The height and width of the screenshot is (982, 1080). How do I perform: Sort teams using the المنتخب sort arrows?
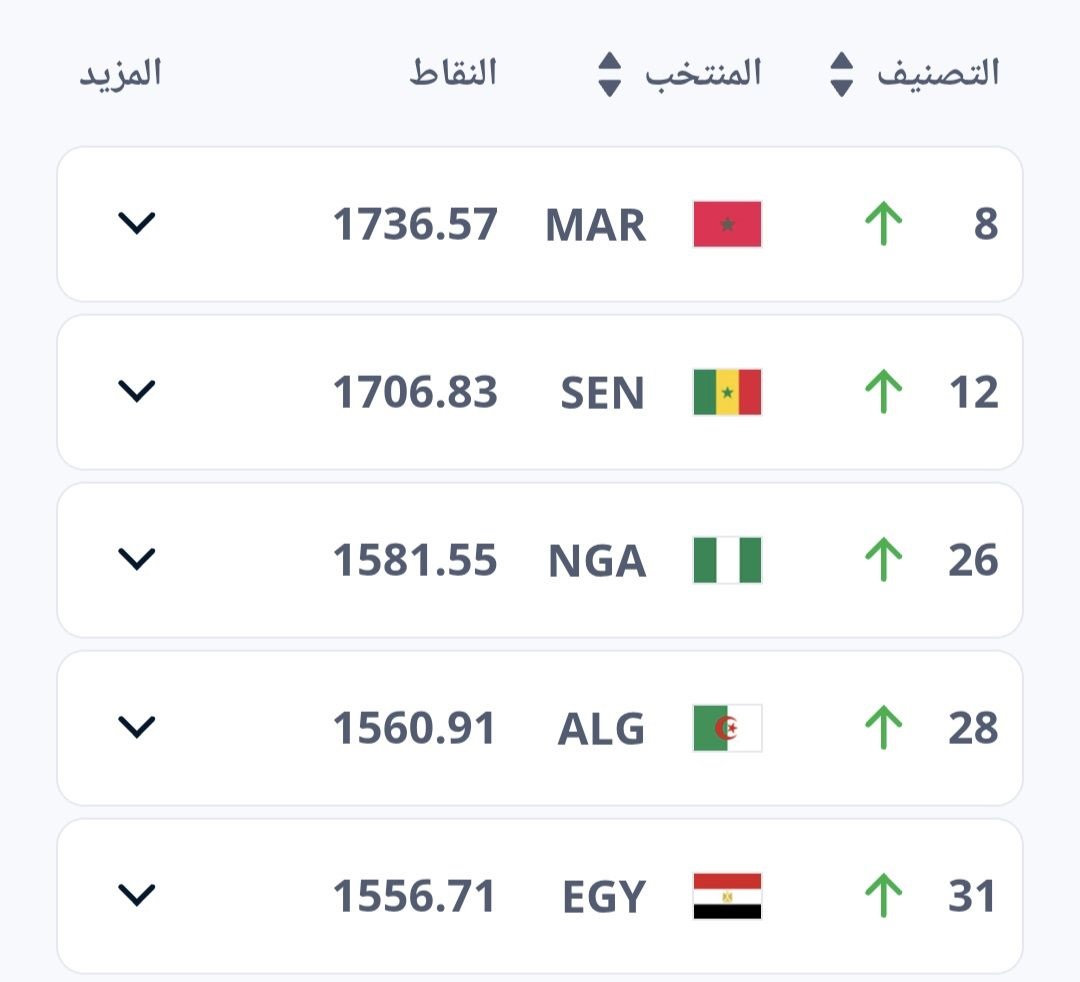point(609,75)
